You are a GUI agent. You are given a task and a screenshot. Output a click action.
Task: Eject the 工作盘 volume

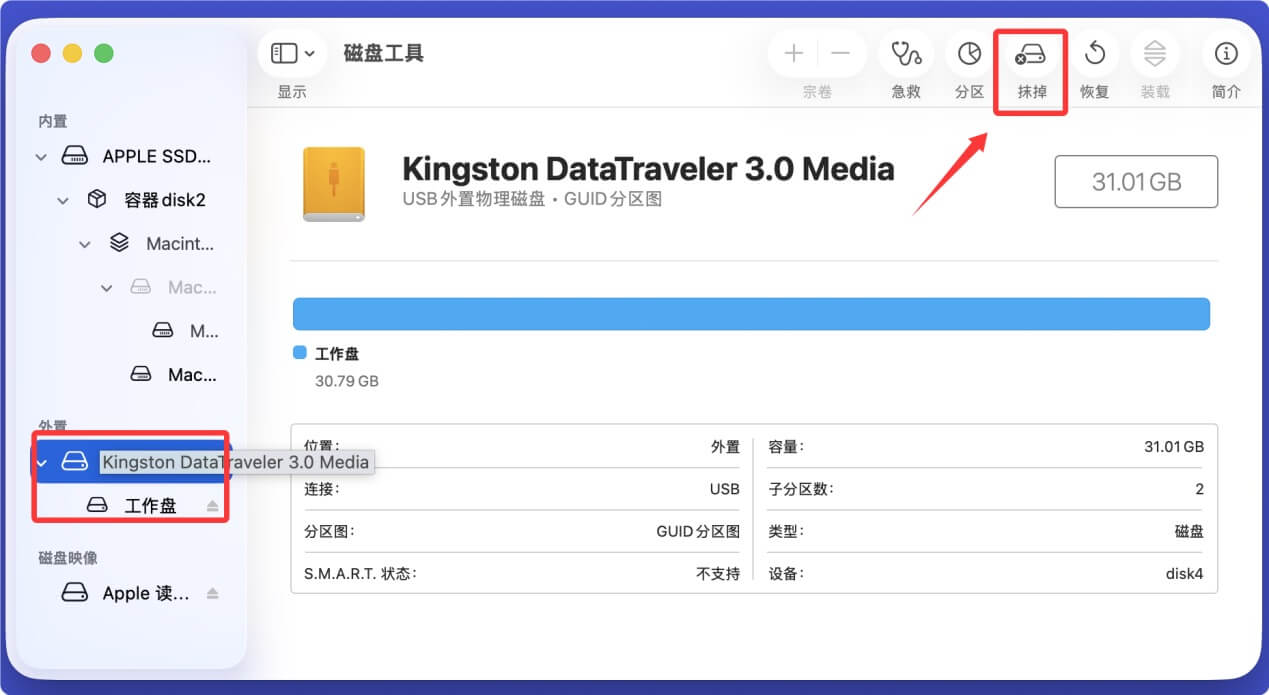tap(212, 506)
